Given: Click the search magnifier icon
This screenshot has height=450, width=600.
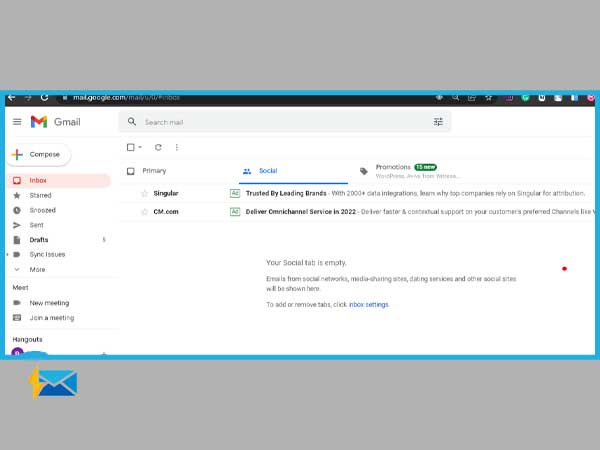Looking at the screenshot, I should tap(132, 122).
